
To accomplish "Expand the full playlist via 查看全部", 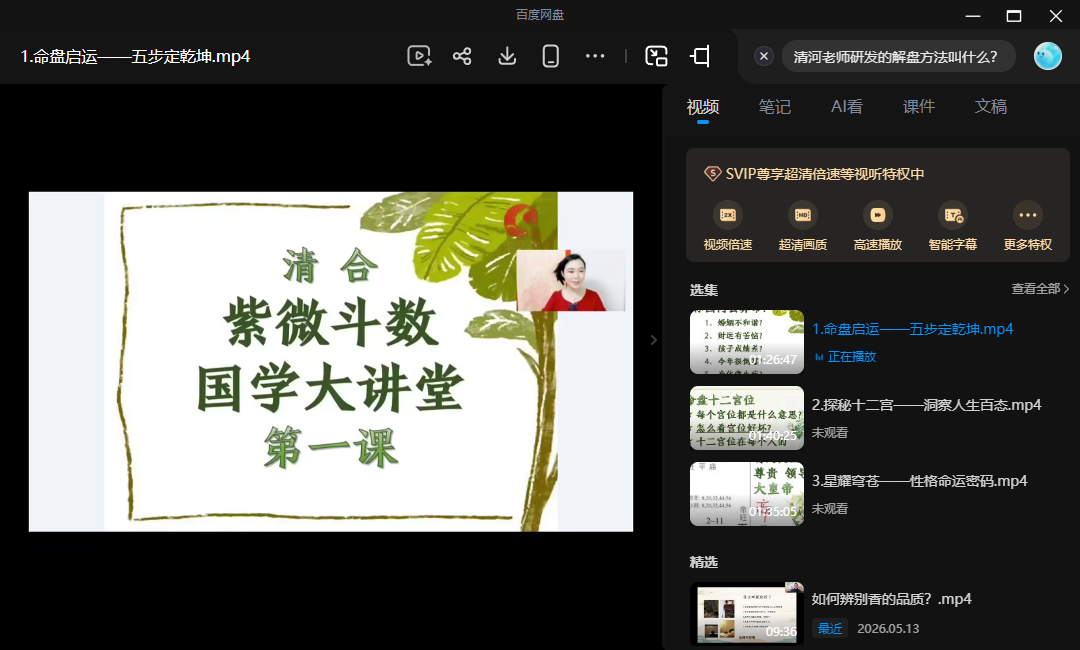I will [x=1040, y=289].
